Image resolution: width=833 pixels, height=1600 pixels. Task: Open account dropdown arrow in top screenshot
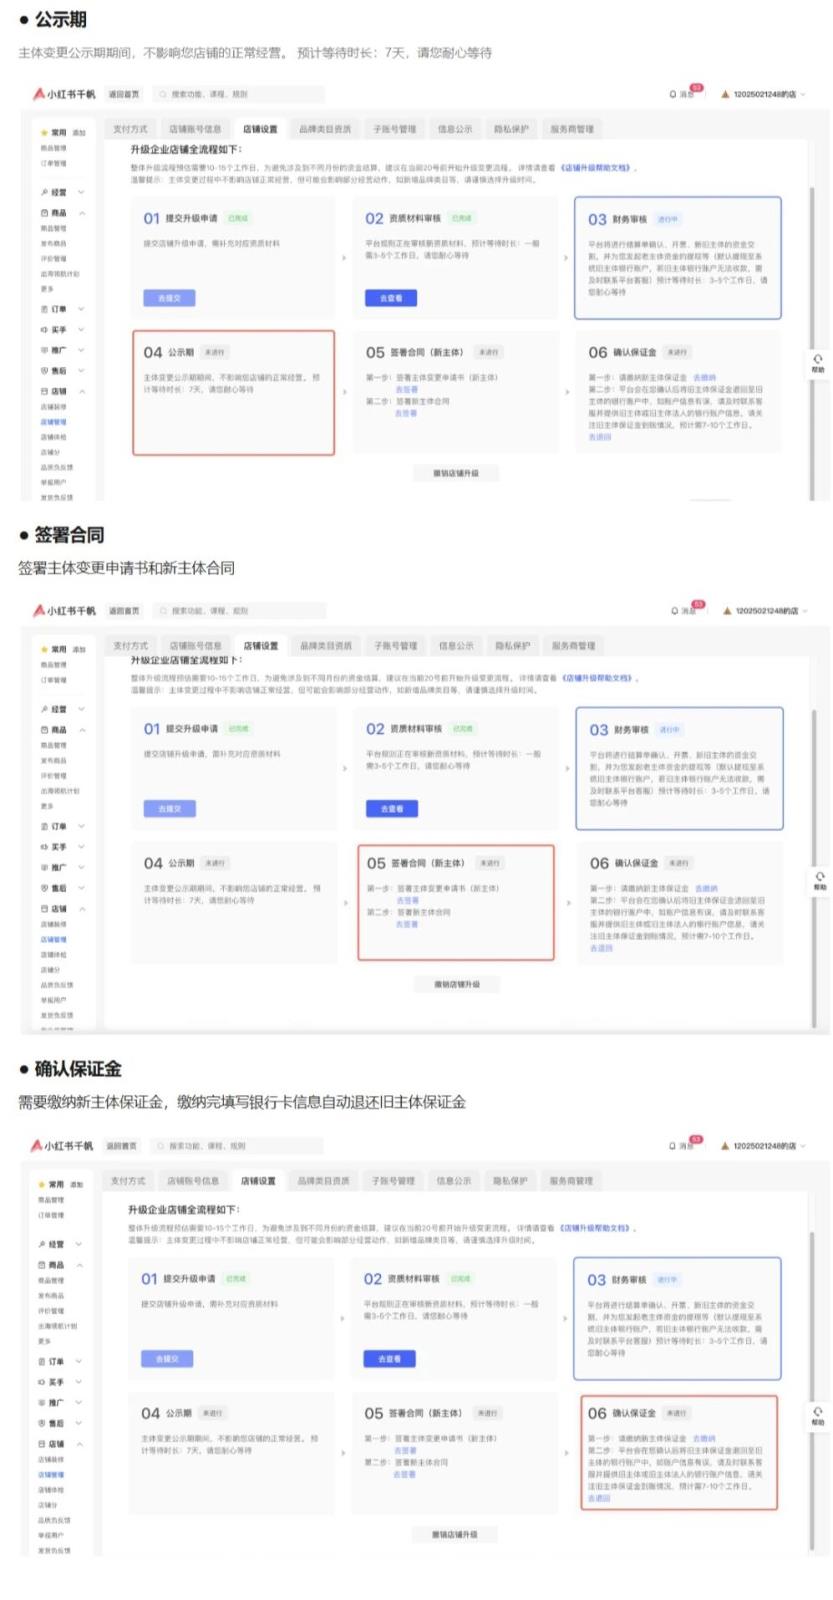click(x=803, y=94)
